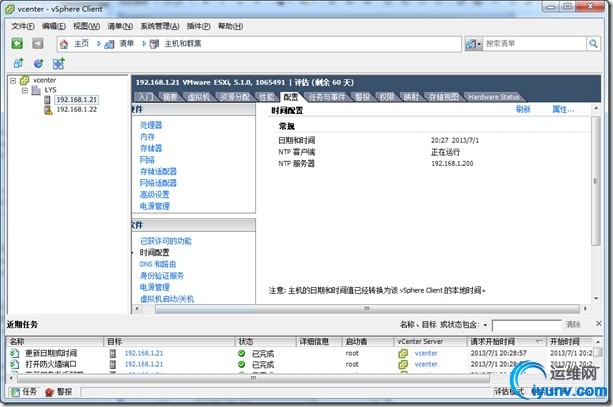This screenshot has width=613, height=407.
Task: Click green completed status icon in second task row
Action: [242, 364]
